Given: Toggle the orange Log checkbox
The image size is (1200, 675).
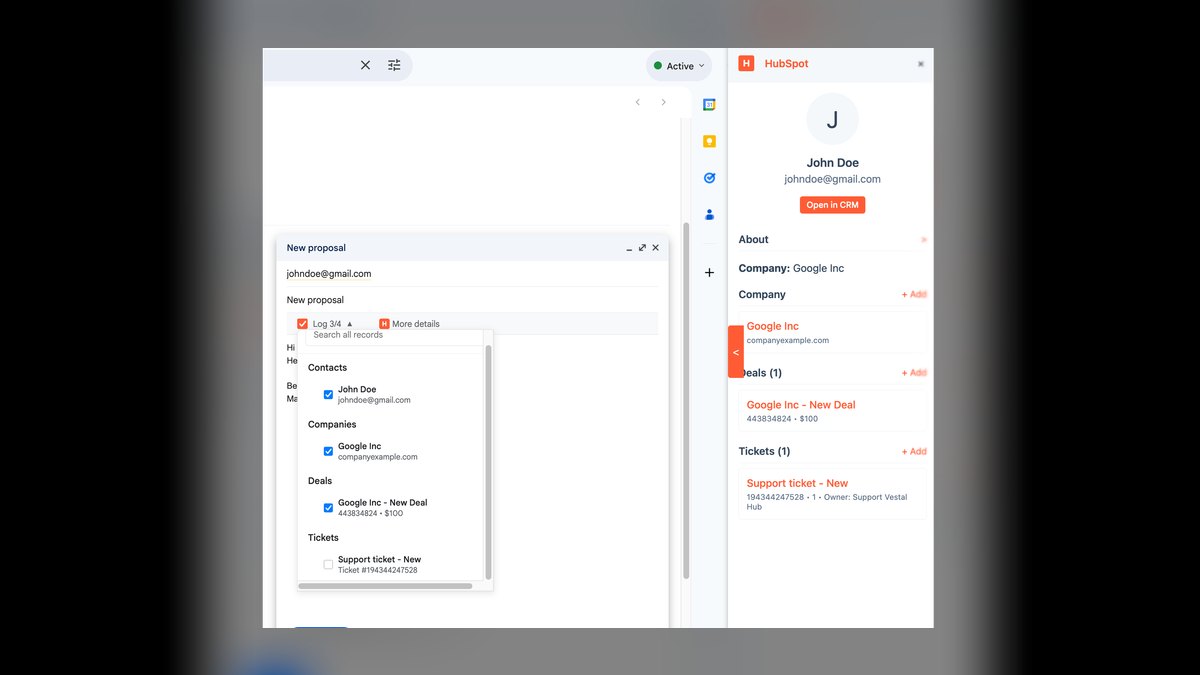Looking at the screenshot, I should click(302, 324).
